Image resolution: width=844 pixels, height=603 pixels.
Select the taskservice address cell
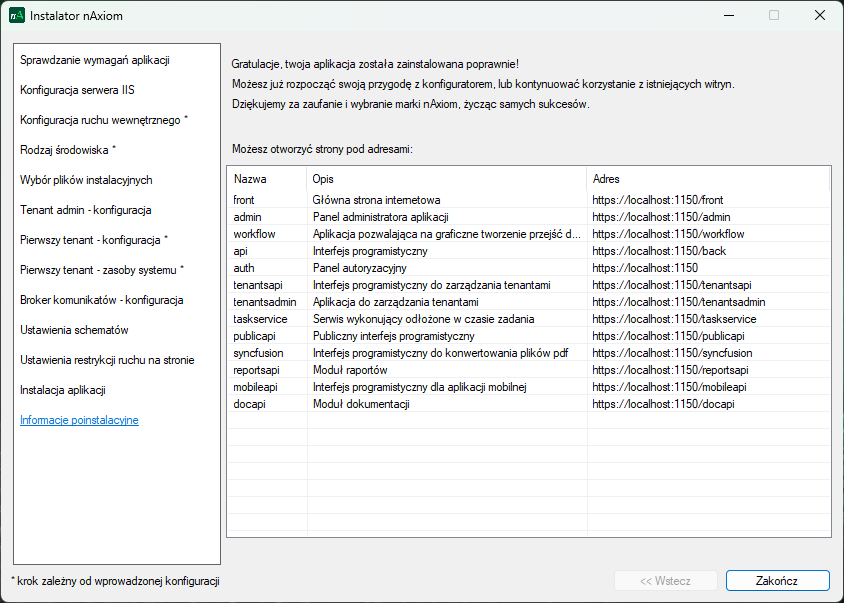click(674, 319)
